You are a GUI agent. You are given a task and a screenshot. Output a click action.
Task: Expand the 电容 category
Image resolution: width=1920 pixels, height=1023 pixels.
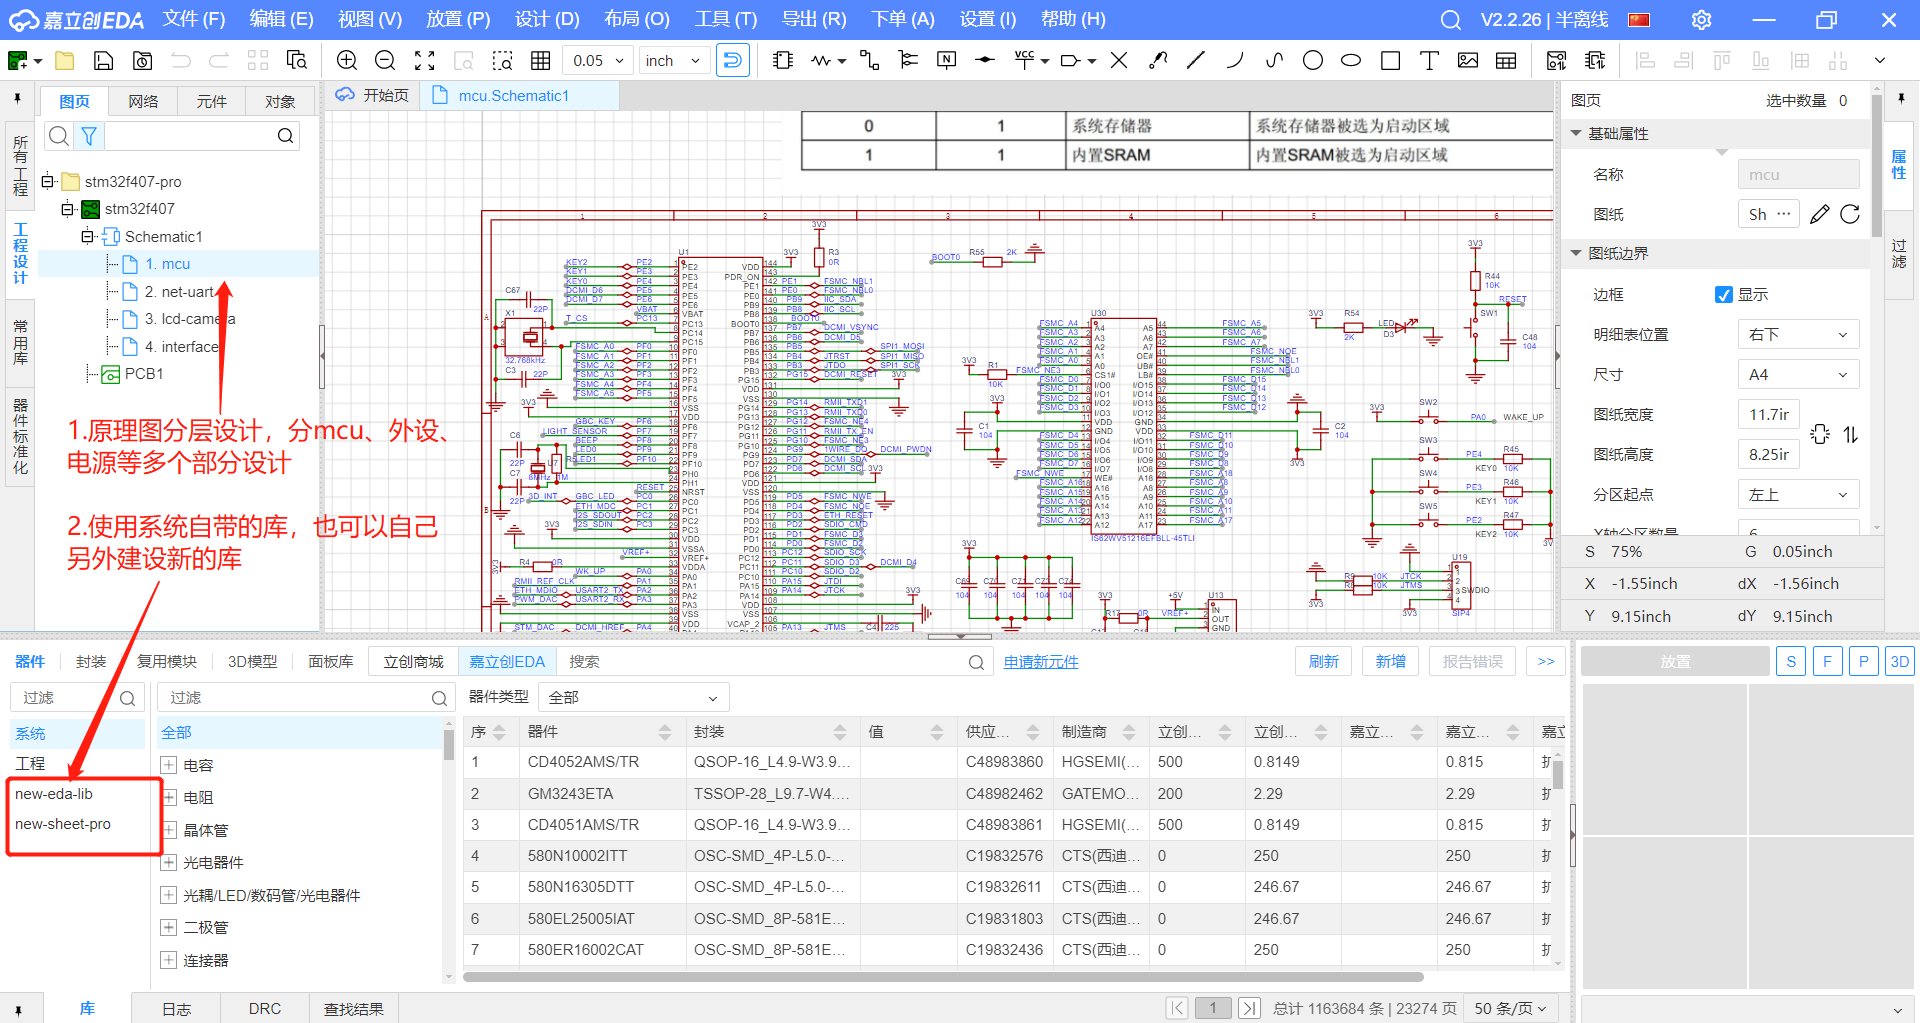coord(169,765)
